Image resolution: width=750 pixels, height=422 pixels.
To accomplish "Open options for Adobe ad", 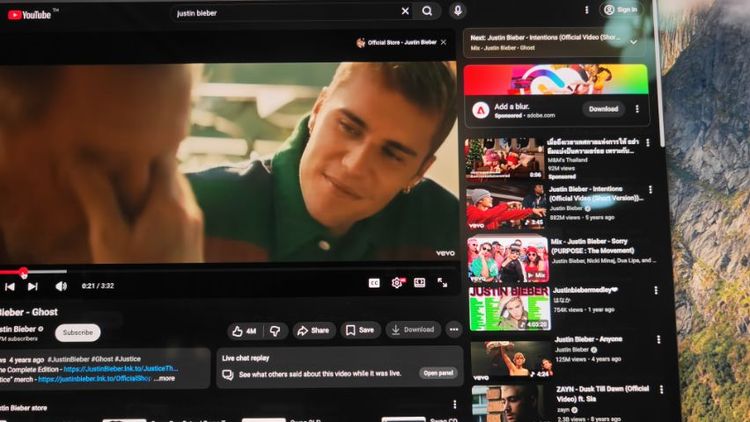I will (x=637, y=109).
